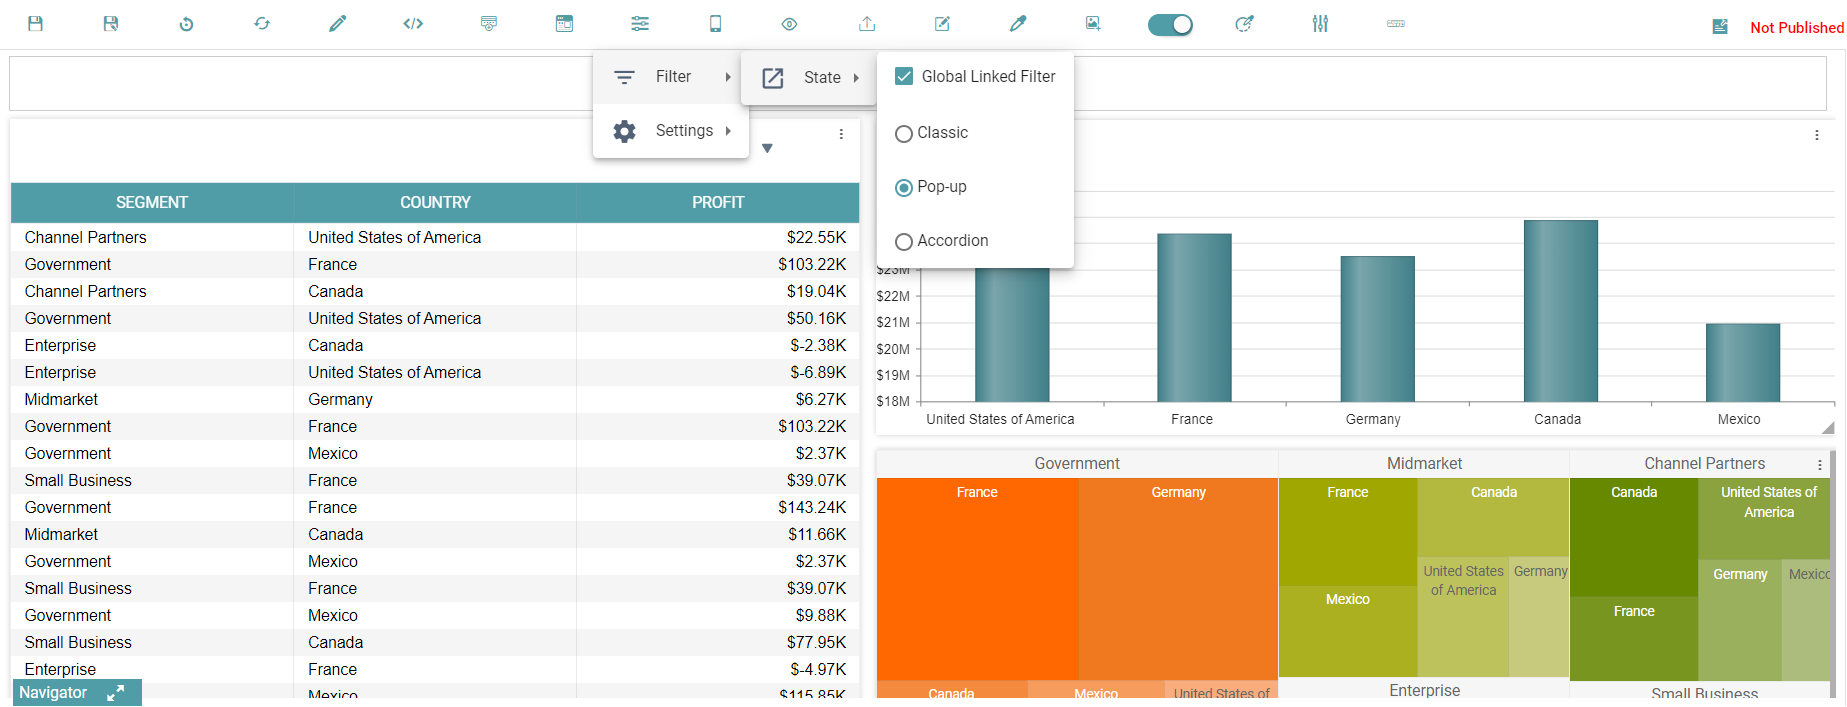Turn off the toolbar toggle switch

point(1170,25)
